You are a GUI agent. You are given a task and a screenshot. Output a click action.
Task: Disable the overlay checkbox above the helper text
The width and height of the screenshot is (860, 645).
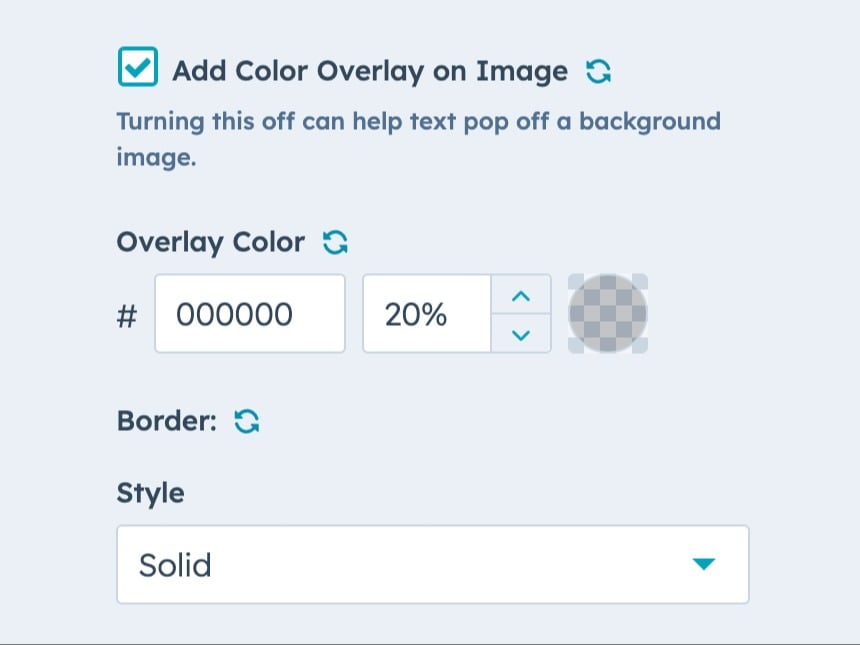coord(138,66)
